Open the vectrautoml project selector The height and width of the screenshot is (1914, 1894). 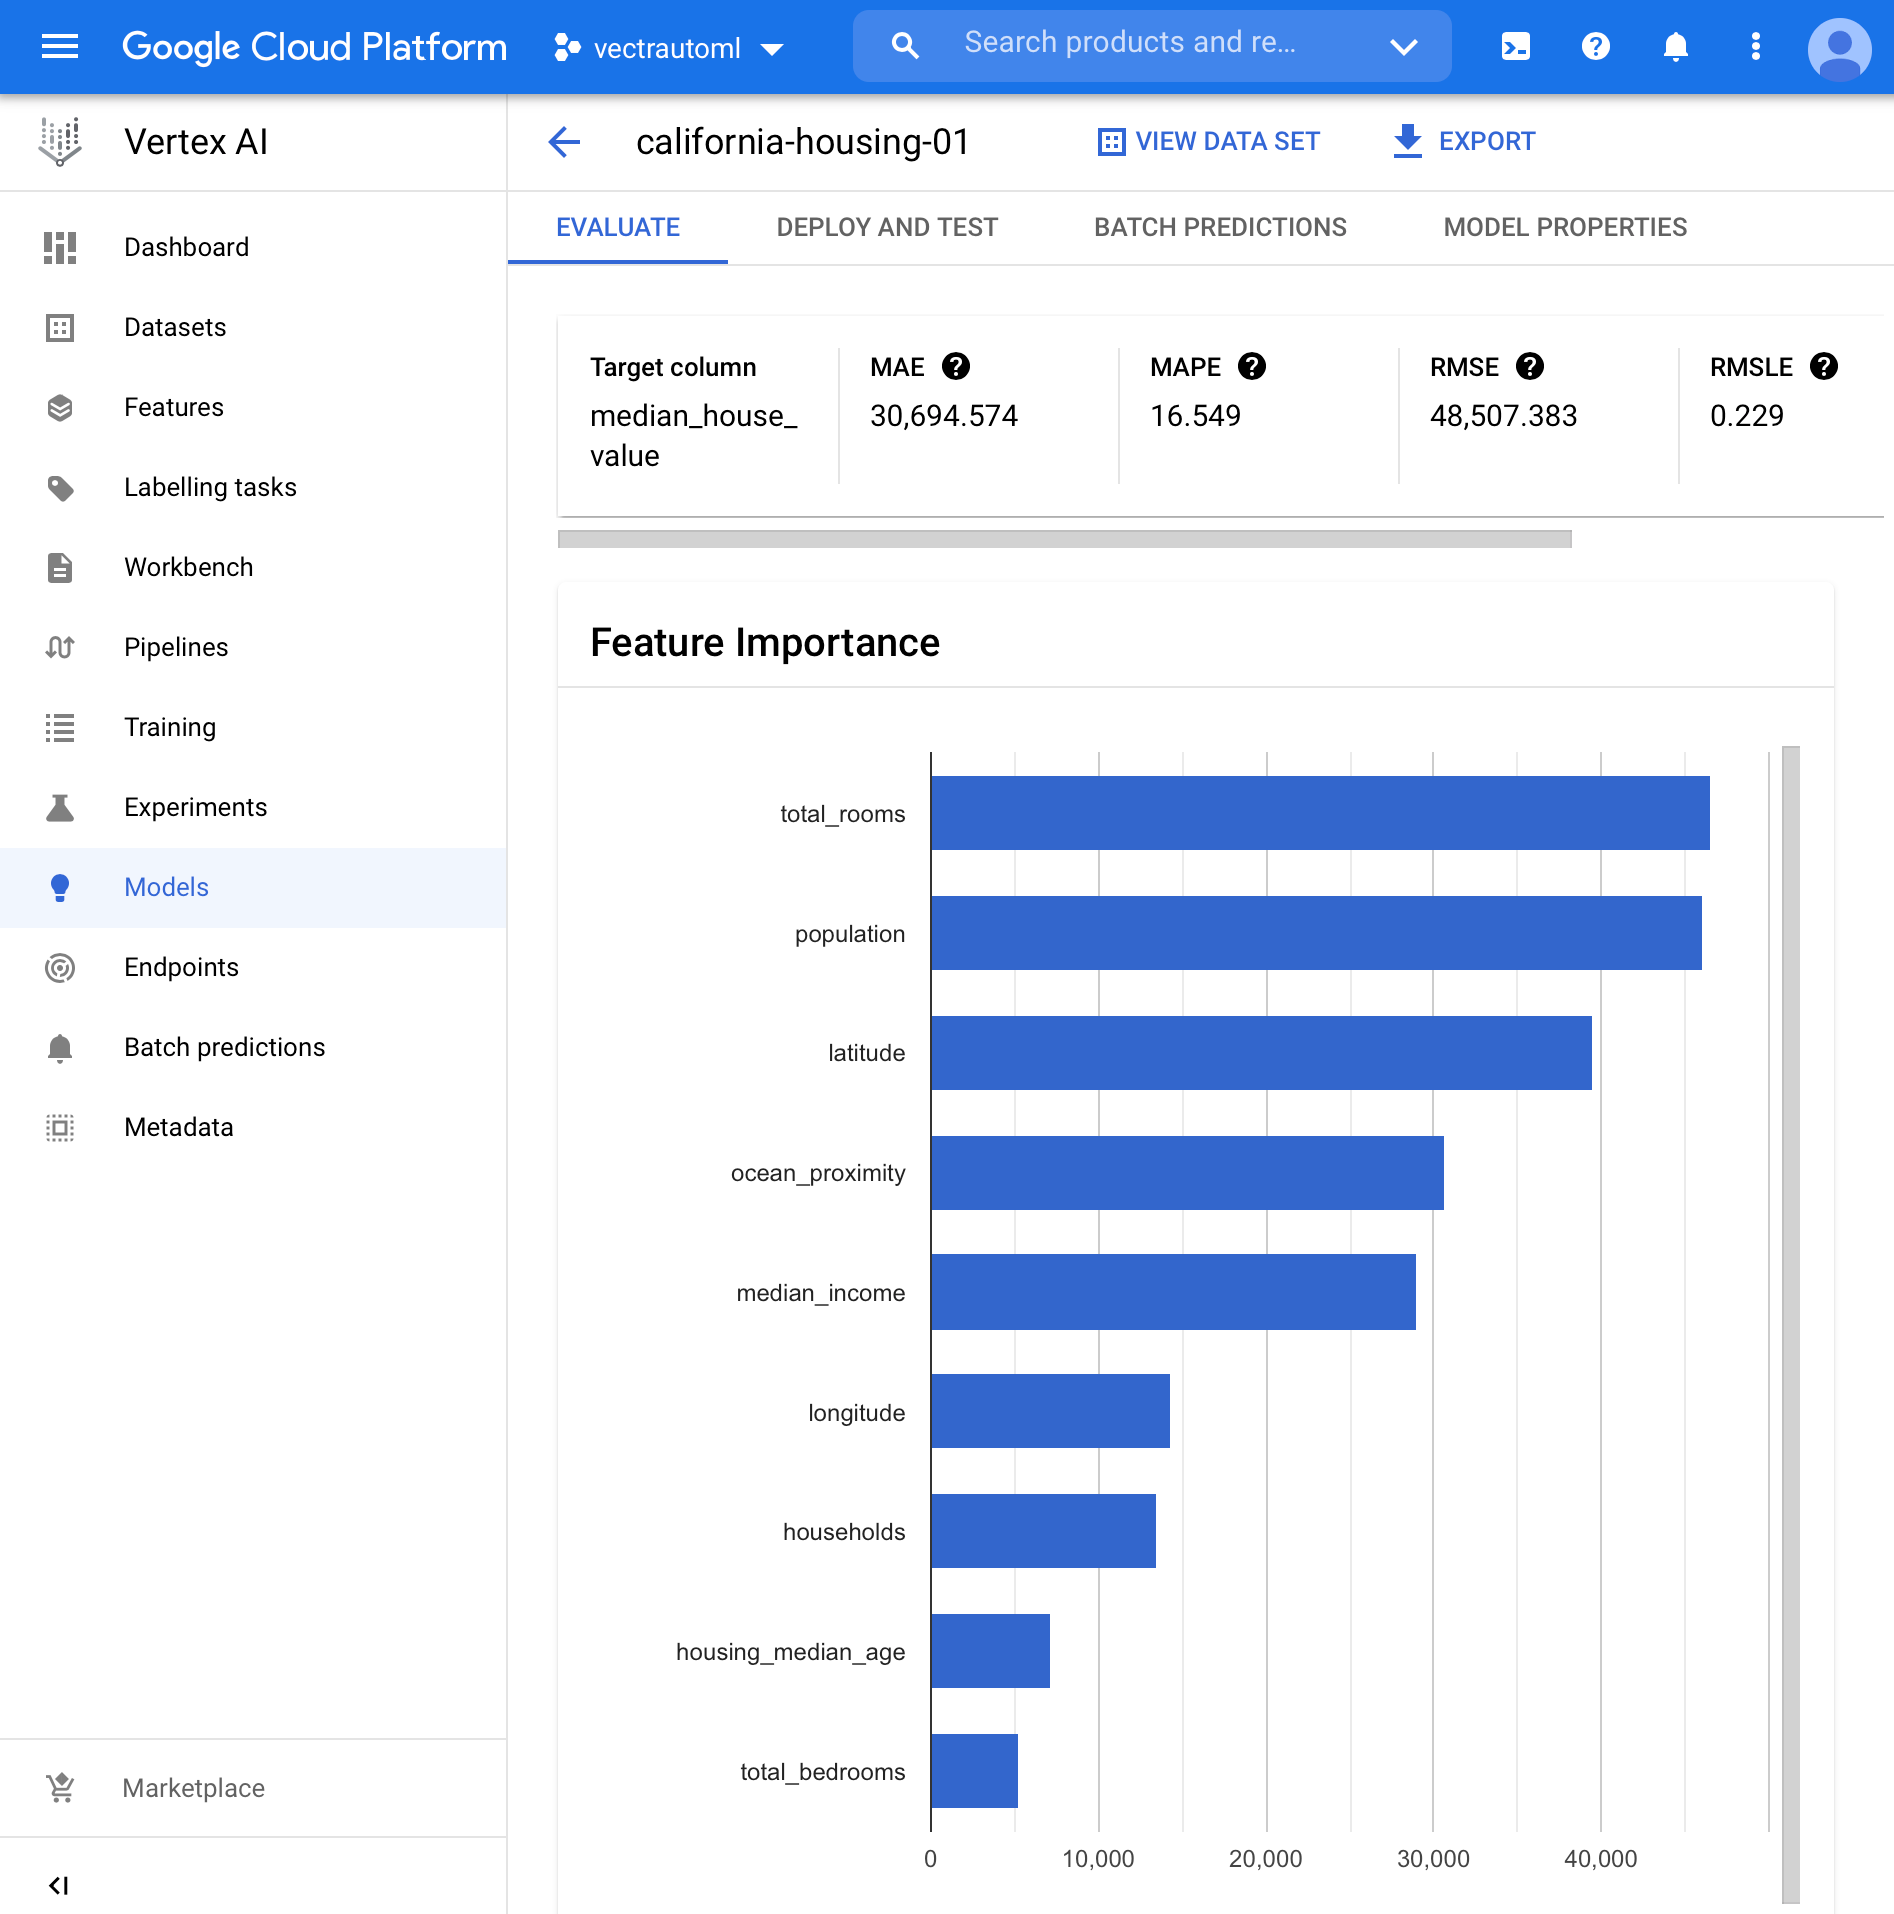[668, 48]
